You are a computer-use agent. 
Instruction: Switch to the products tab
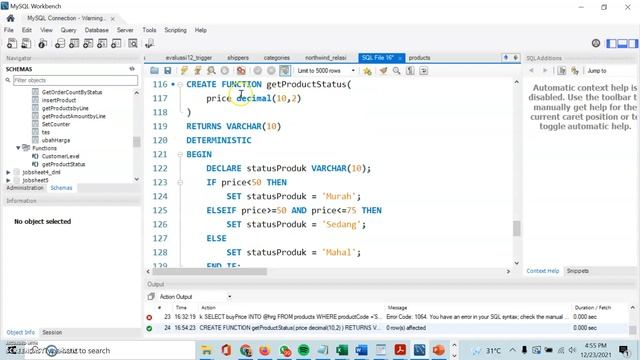tap(420, 58)
